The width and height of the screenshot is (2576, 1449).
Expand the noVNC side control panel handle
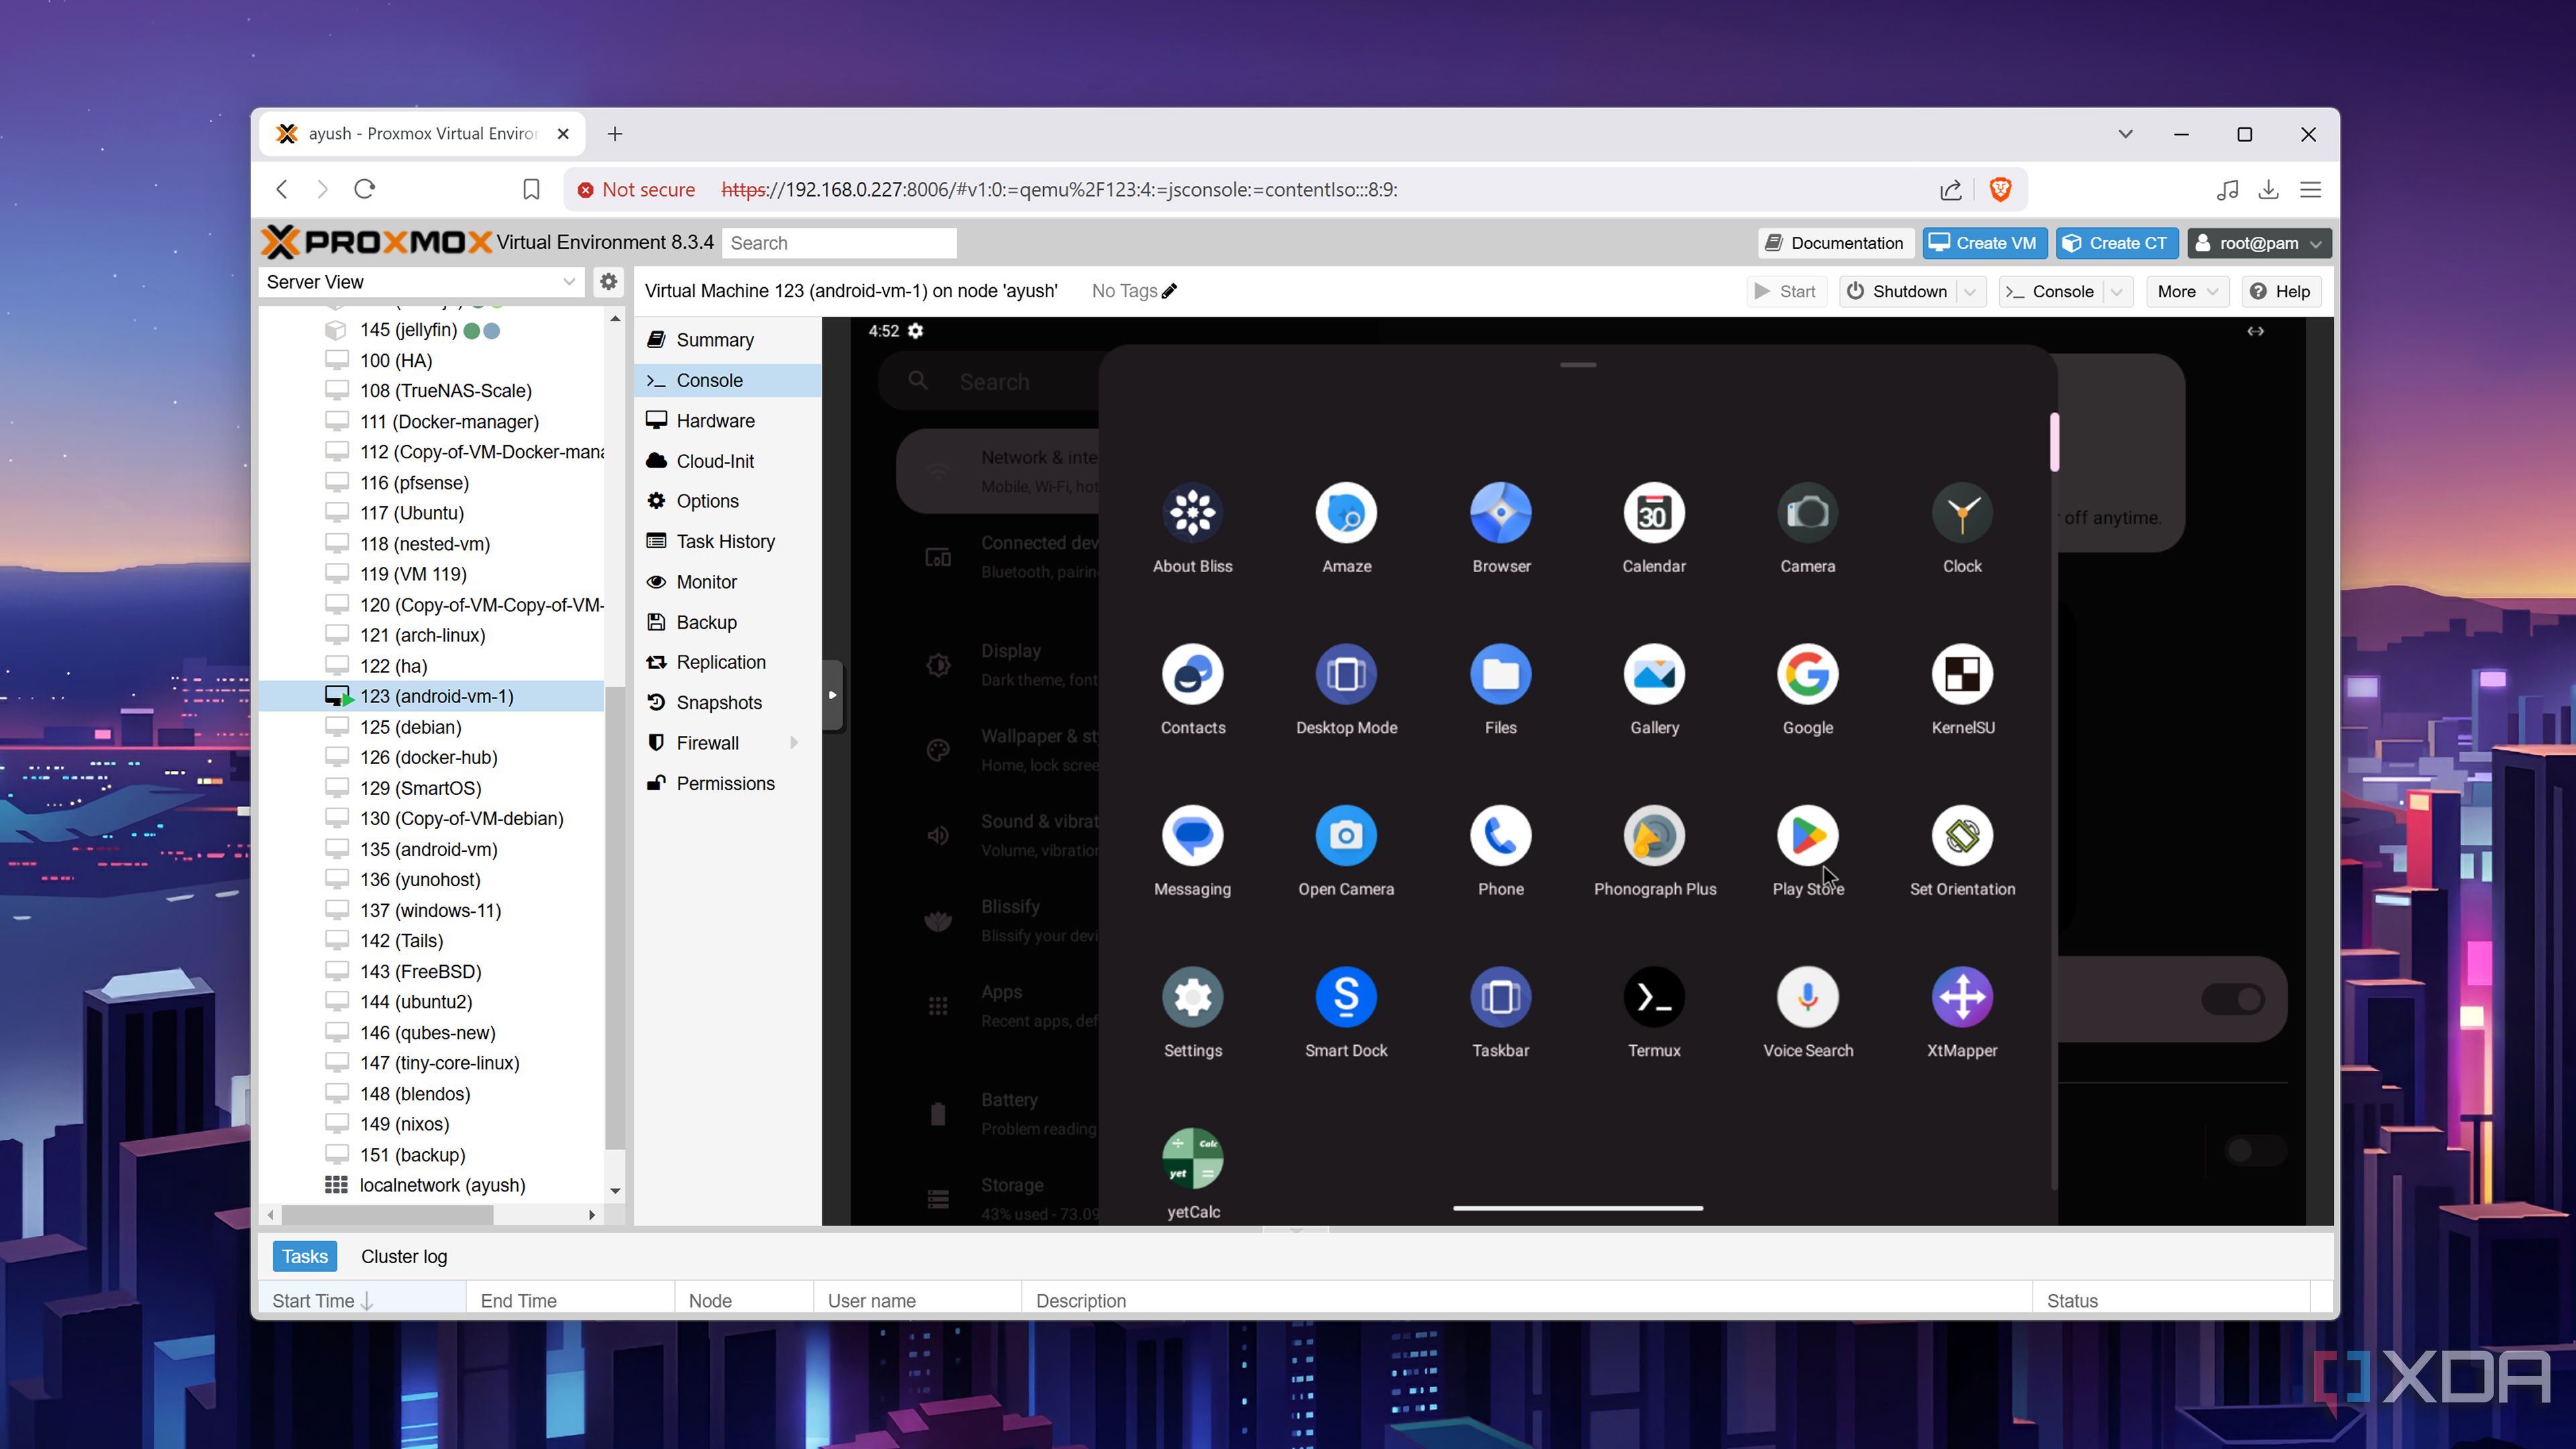(832, 695)
